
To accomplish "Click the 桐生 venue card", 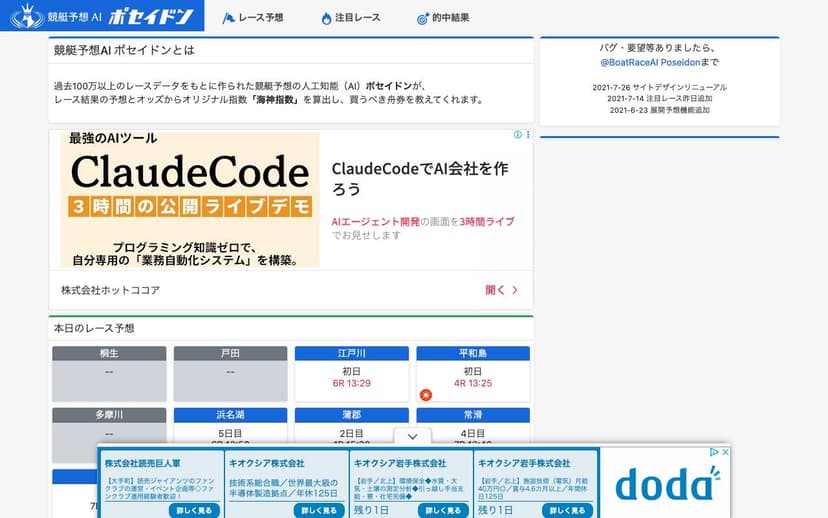I will coord(109,374).
